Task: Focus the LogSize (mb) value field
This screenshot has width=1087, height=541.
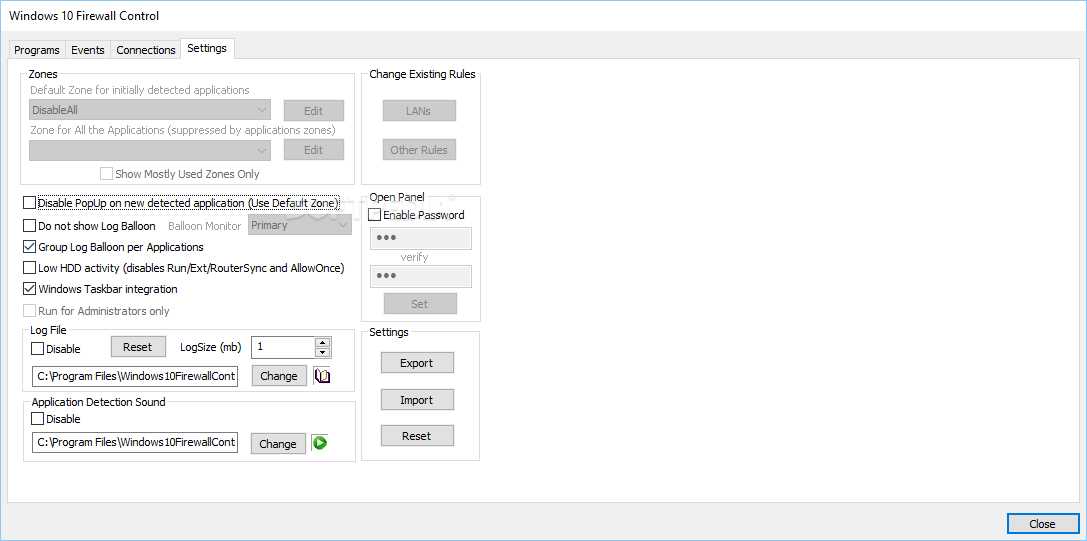Action: click(x=283, y=347)
